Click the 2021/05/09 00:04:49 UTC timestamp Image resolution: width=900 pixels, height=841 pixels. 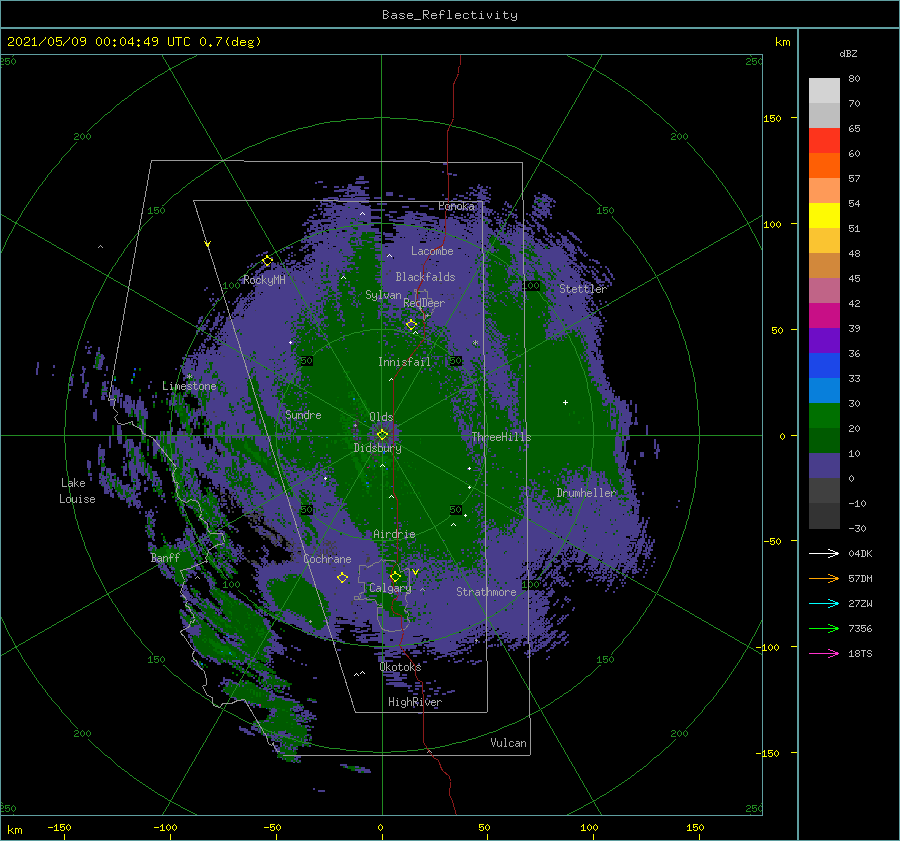[x=134, y=41]
